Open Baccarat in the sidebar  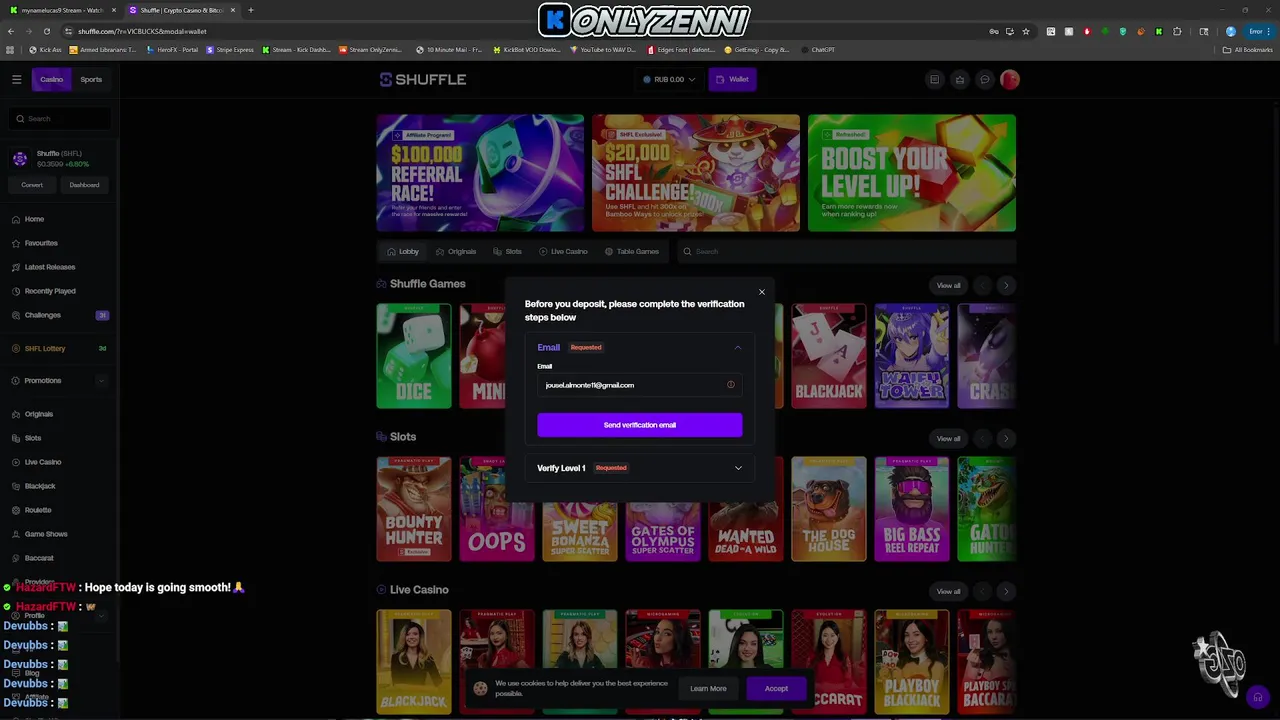tap(39, 558)
